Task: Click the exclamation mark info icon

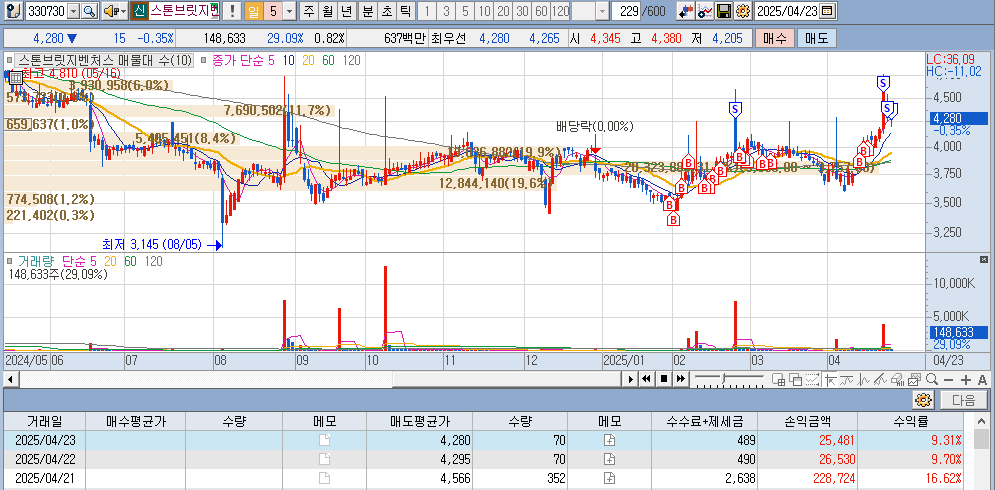Action: [x=232, y=11]
